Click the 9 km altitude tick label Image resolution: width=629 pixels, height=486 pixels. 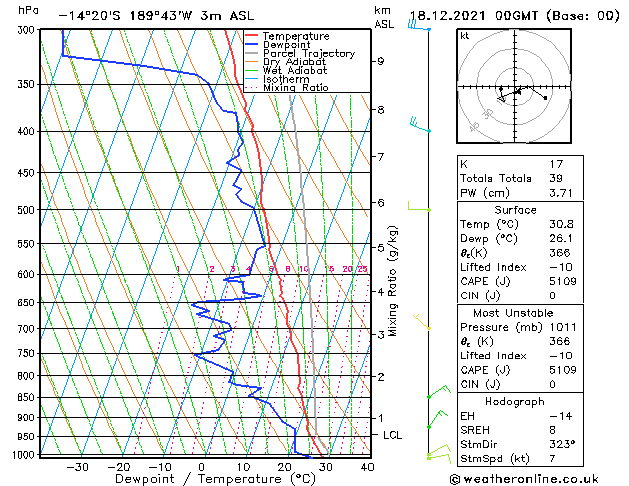point(380,61)
